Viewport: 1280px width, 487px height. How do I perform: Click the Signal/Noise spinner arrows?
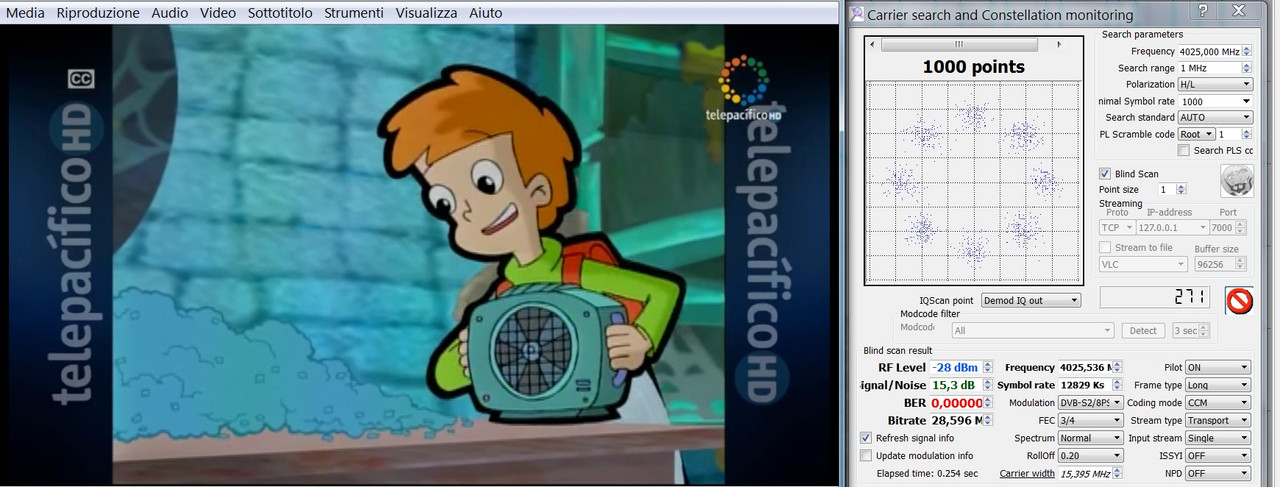pyautogui.click(x=988, y=385)
